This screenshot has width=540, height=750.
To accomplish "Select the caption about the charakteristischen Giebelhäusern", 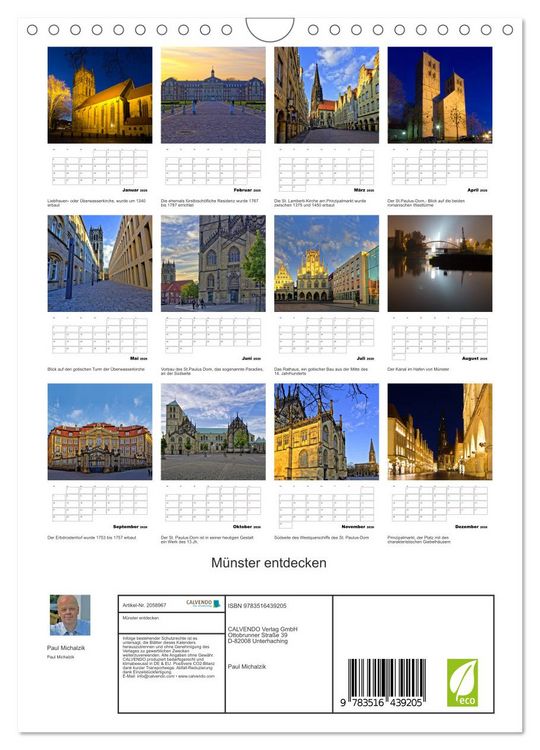I will pyautogui.click(x=419, y=540).
